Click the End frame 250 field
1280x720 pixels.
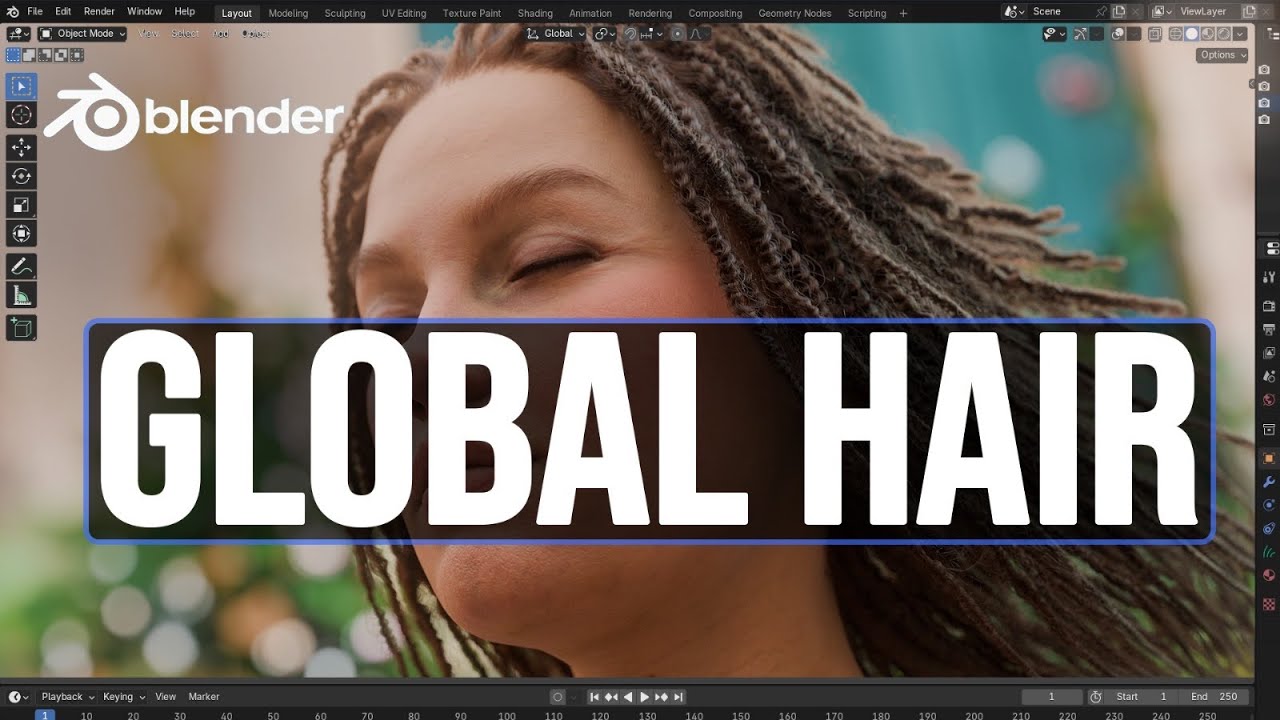tap(1213, 697)
